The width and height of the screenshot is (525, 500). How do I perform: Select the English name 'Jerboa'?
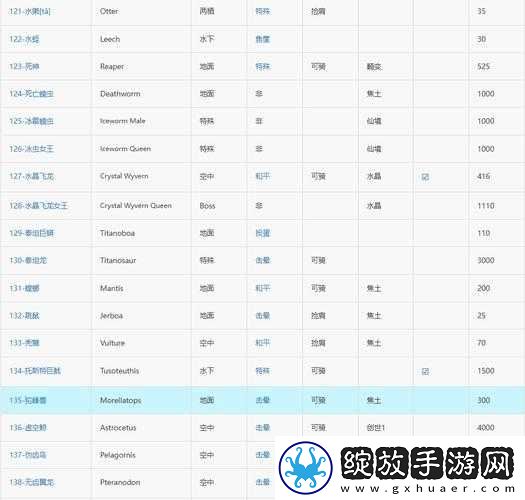(x=111, y=315)
